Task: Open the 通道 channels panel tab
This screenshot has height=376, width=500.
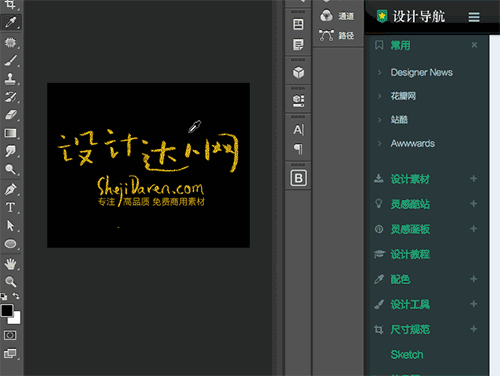Action: click(x=337, y=16)
